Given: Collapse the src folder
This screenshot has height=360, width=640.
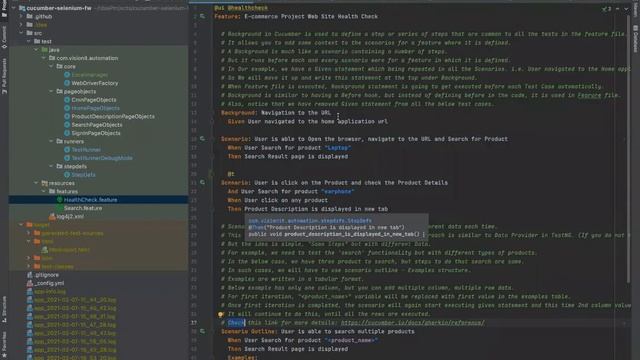Looking at the screenshot, I should point(21,33).
